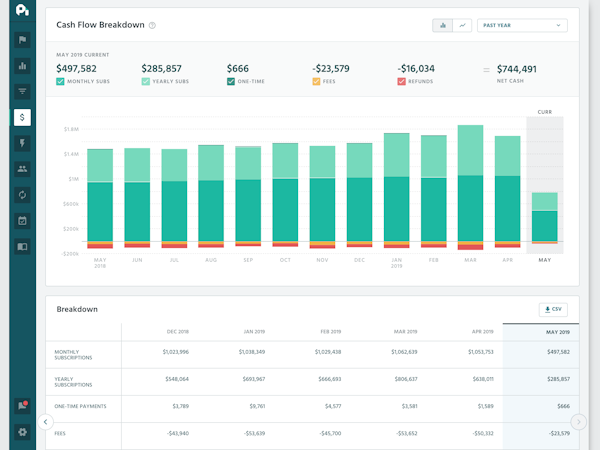Open the flag icon in sidebar
This screenshot has height=450, width=600.
pyautogui.click(x=22, y=40)
